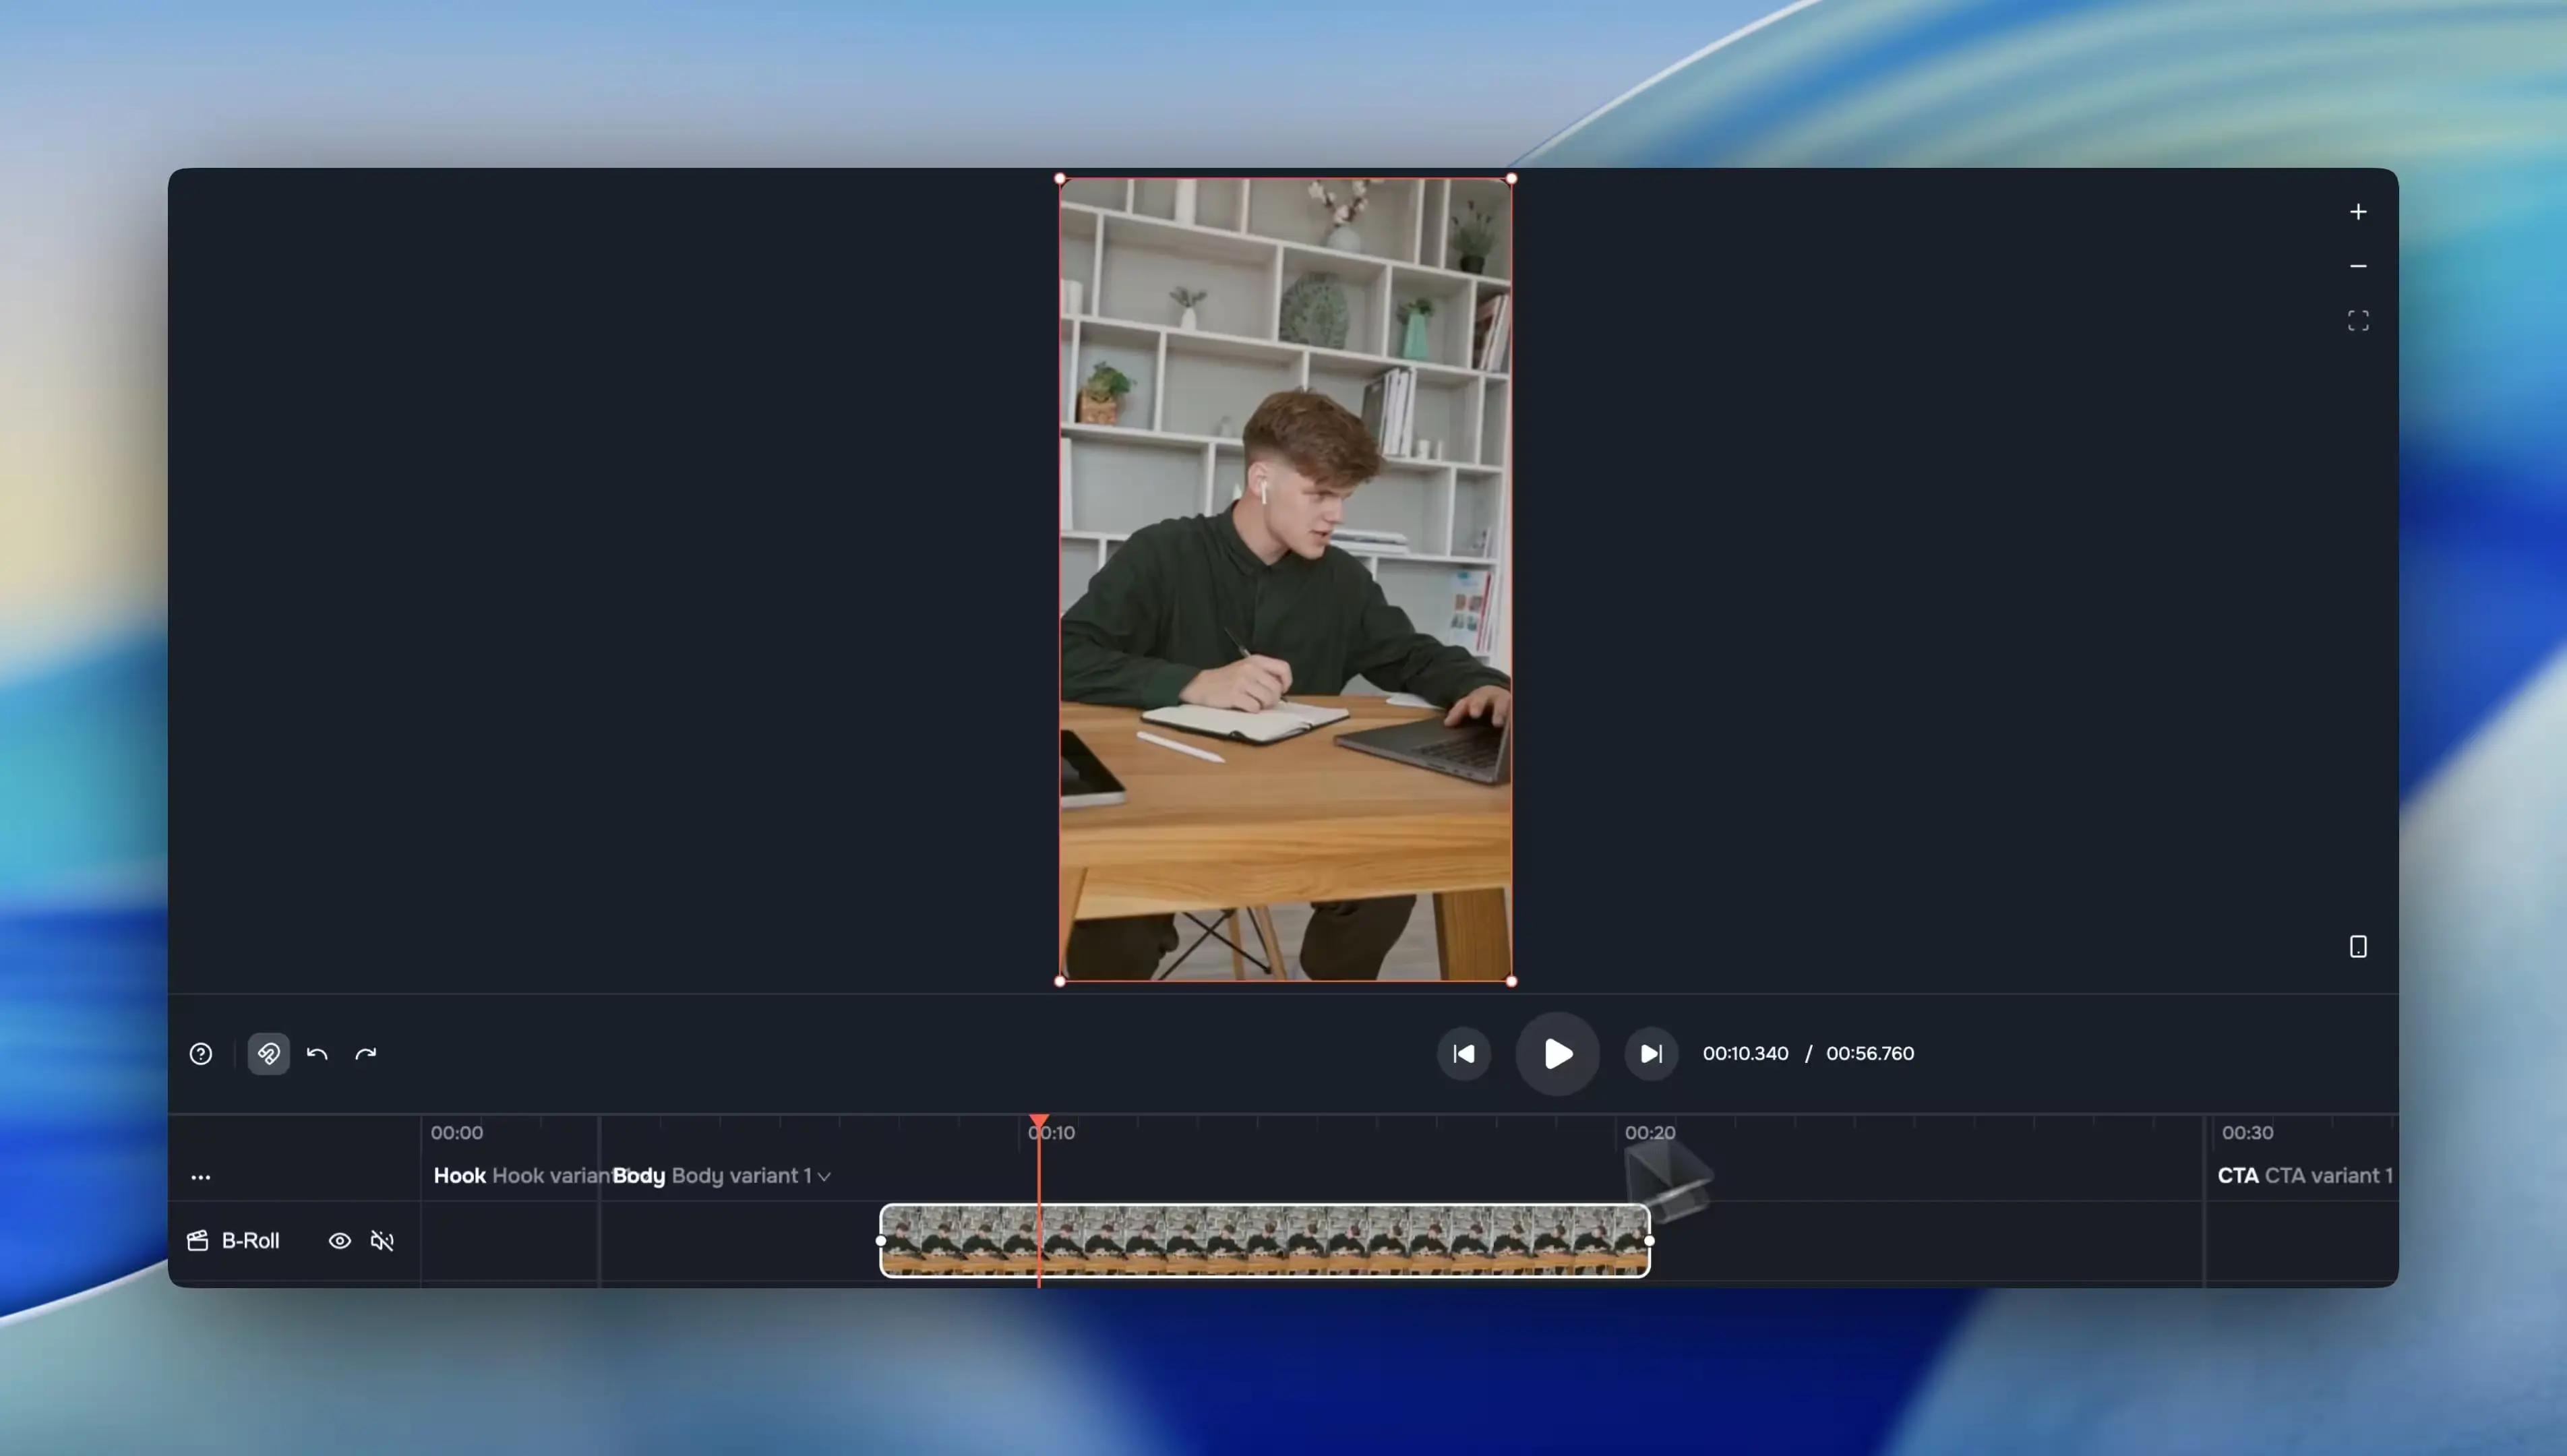Click the 00:30 mark on the ruler
This screenshot has height=1456, width=2567.
coord(2248,1133)
